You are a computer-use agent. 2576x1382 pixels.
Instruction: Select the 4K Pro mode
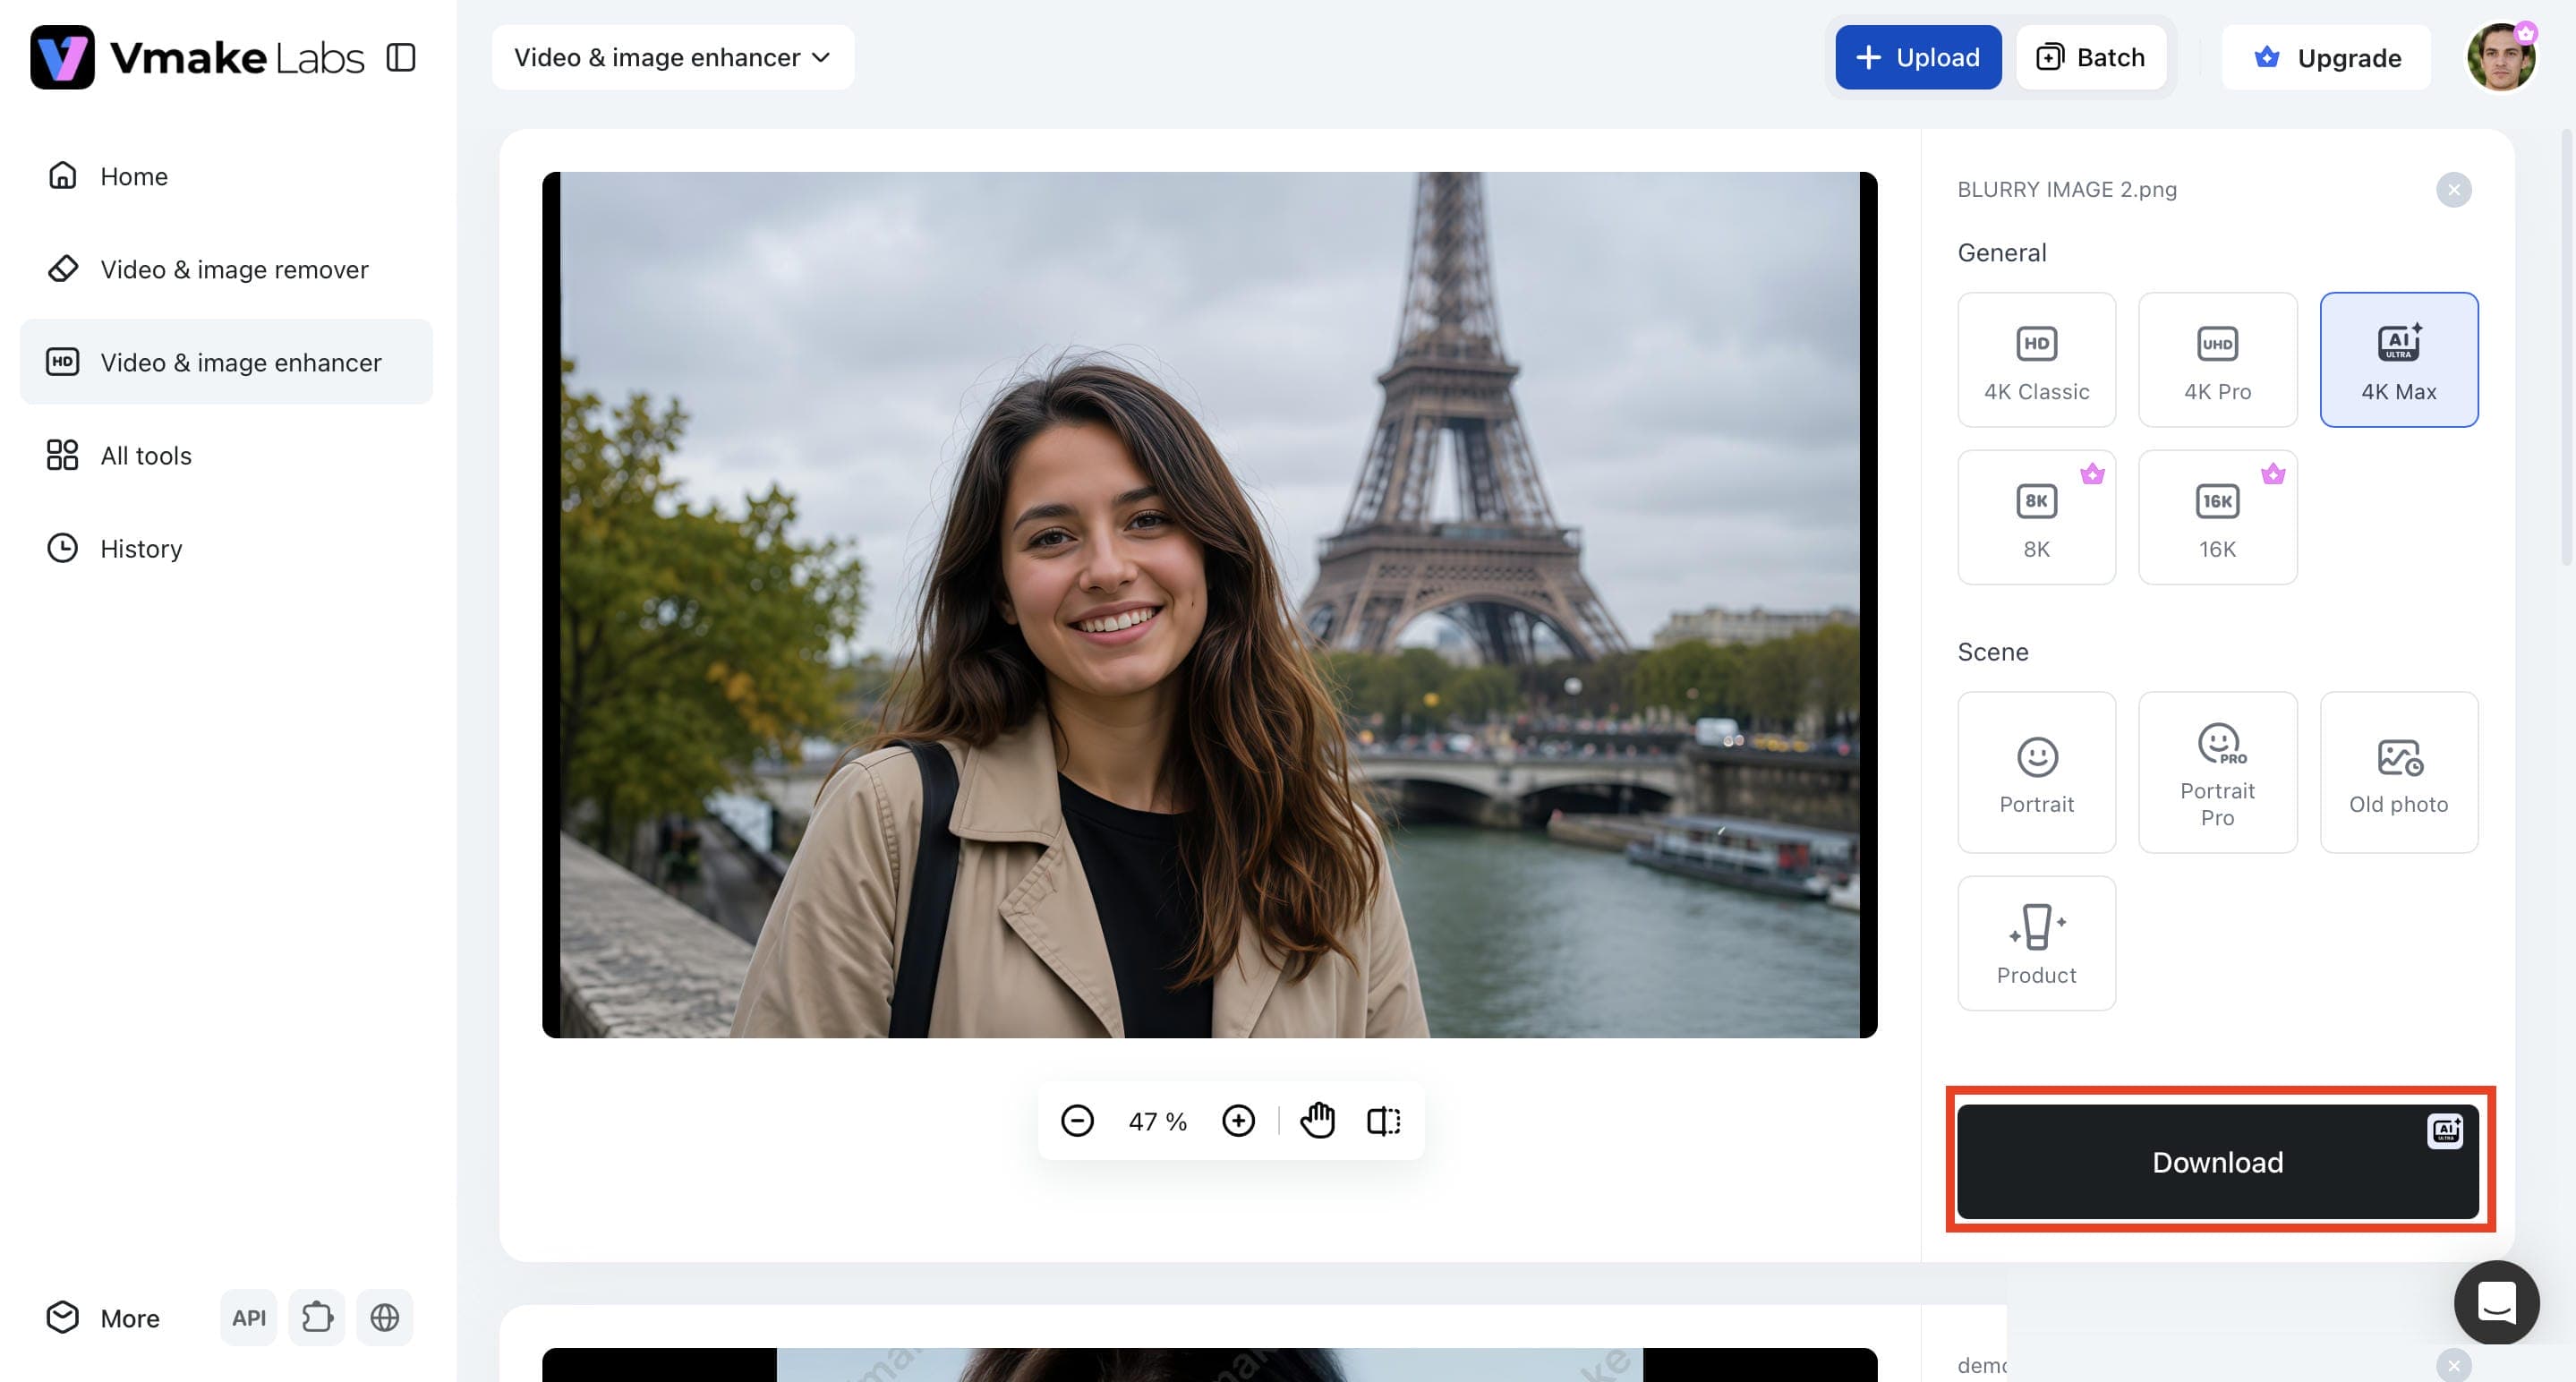pyautogui.click(x=2217, y=360)
